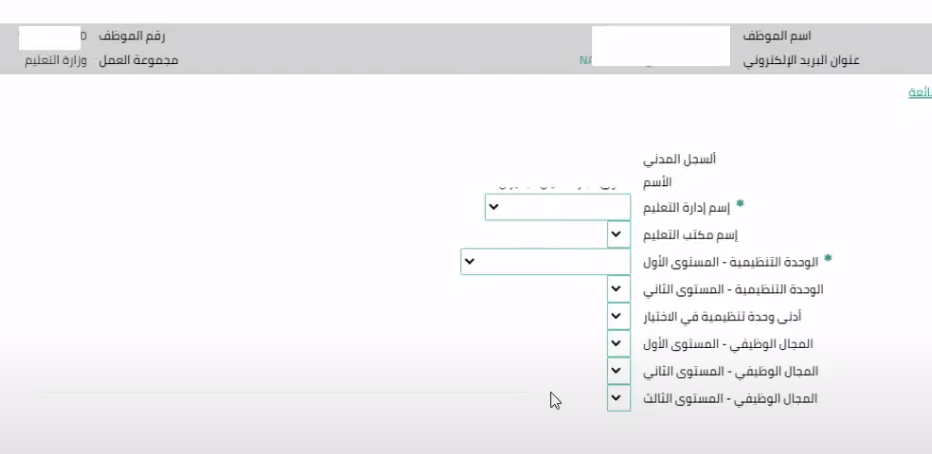
Task: Open المجال الوظيفي - المستوى الثاني dropdown arrow
Action: tap(619, 371)
